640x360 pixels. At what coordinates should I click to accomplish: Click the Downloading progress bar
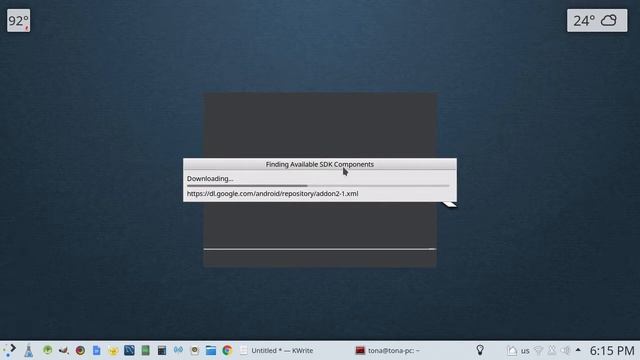pyautogui.click(x=318, y=186)
